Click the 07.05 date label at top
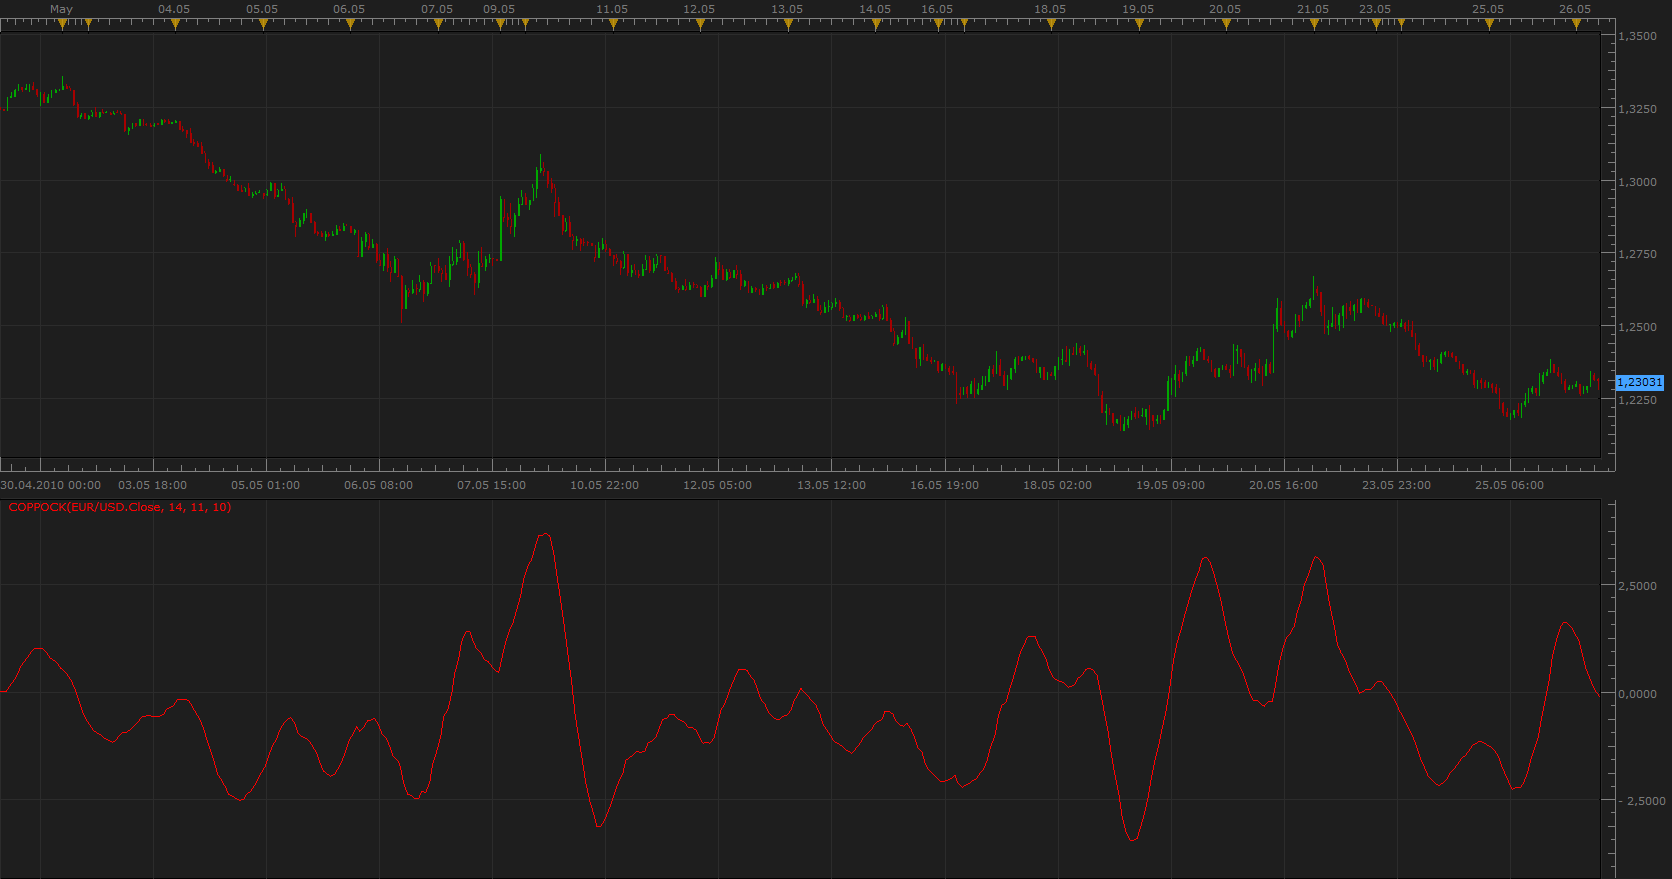Screen dimensions: 1672x879 pos(437,9)
